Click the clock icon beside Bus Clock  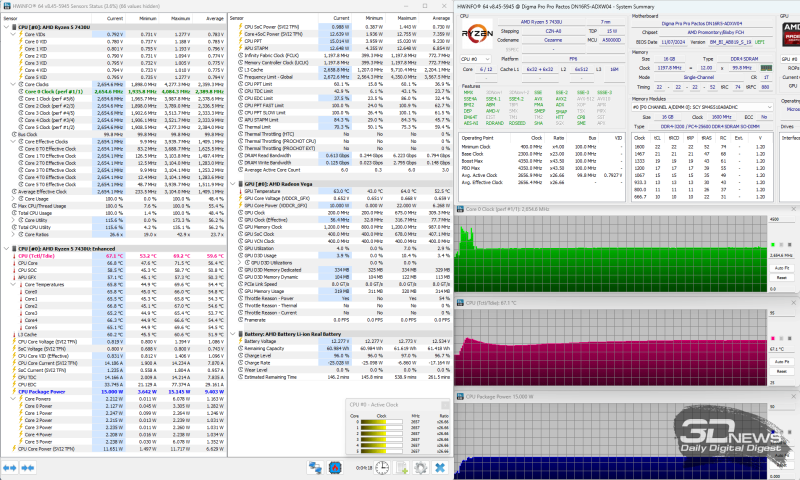(14, 135)
